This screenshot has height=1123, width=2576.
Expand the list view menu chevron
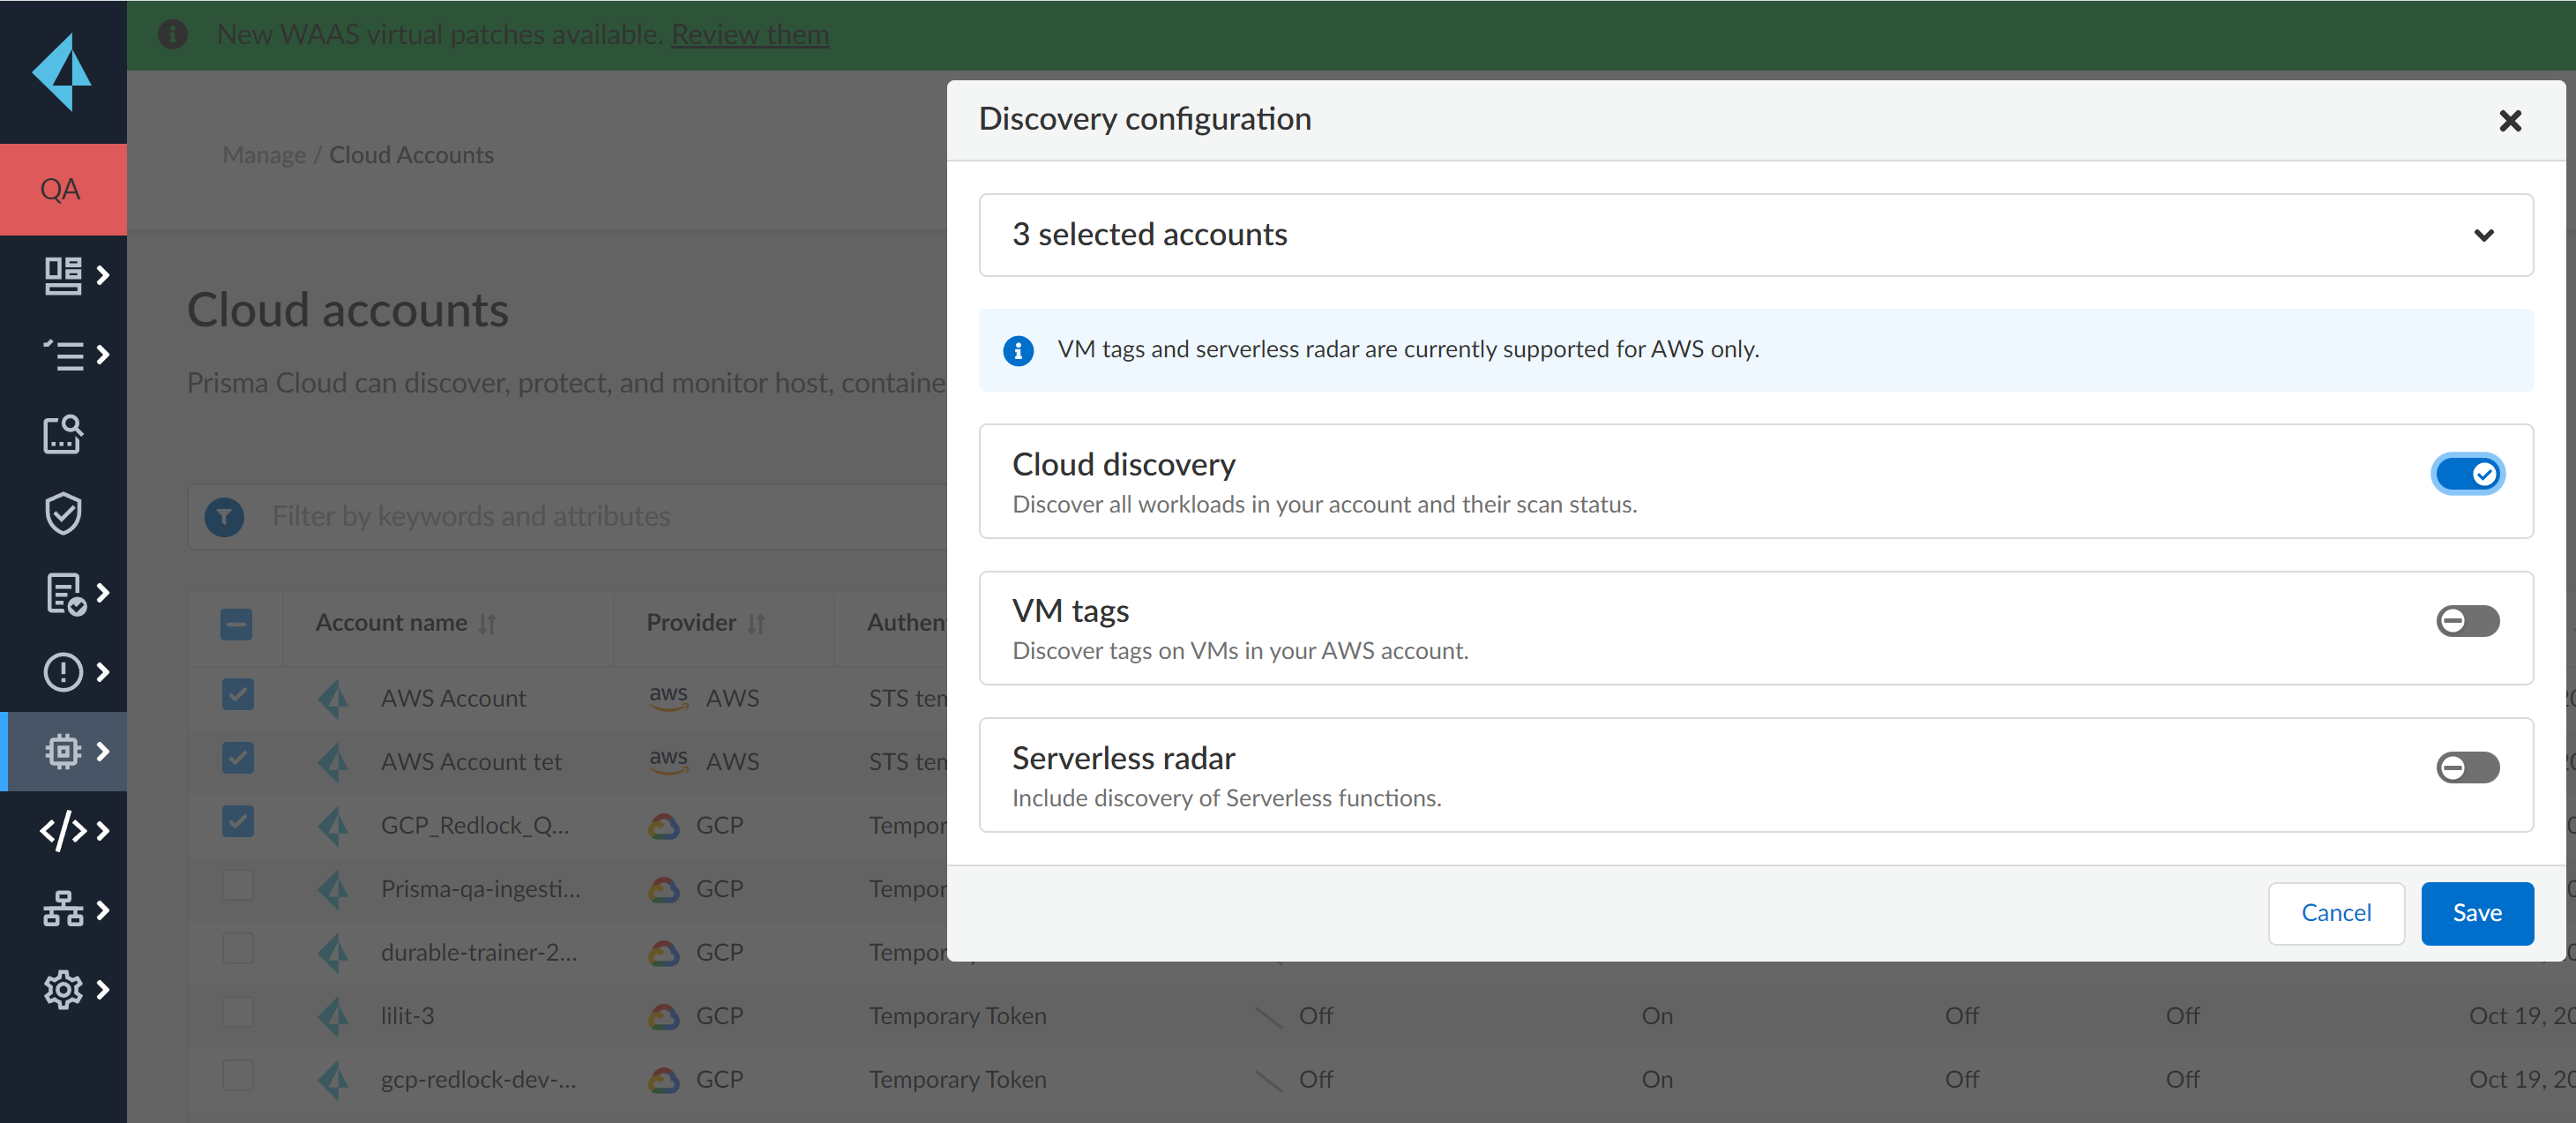pos(103,354)
